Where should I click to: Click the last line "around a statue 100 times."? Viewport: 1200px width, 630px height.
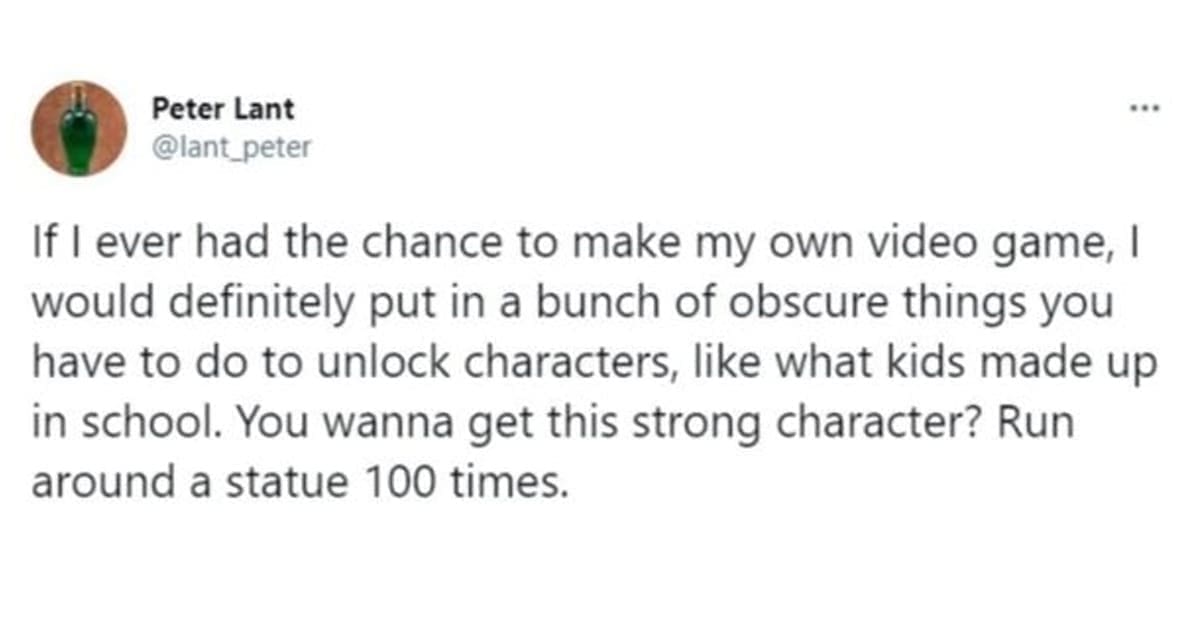click(300, 482)
